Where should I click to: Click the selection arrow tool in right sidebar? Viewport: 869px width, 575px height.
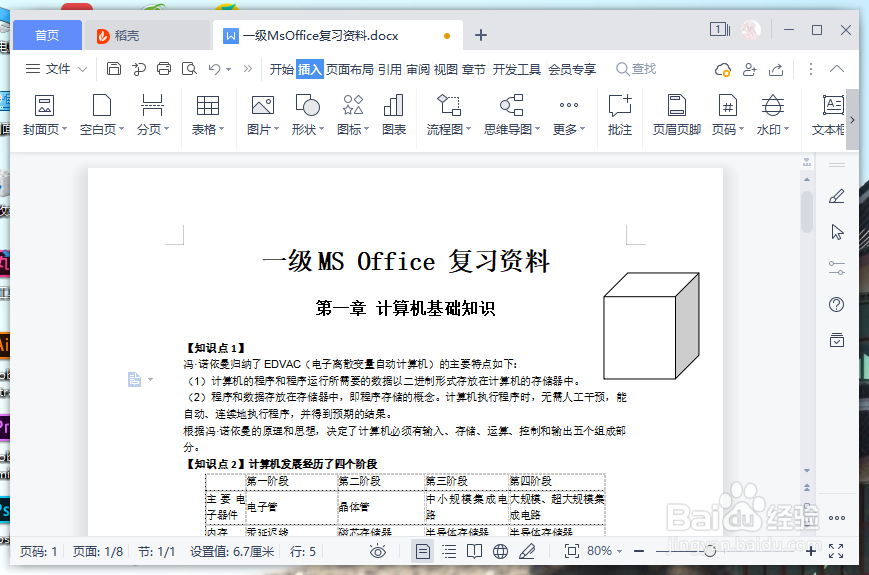(837, 232)
